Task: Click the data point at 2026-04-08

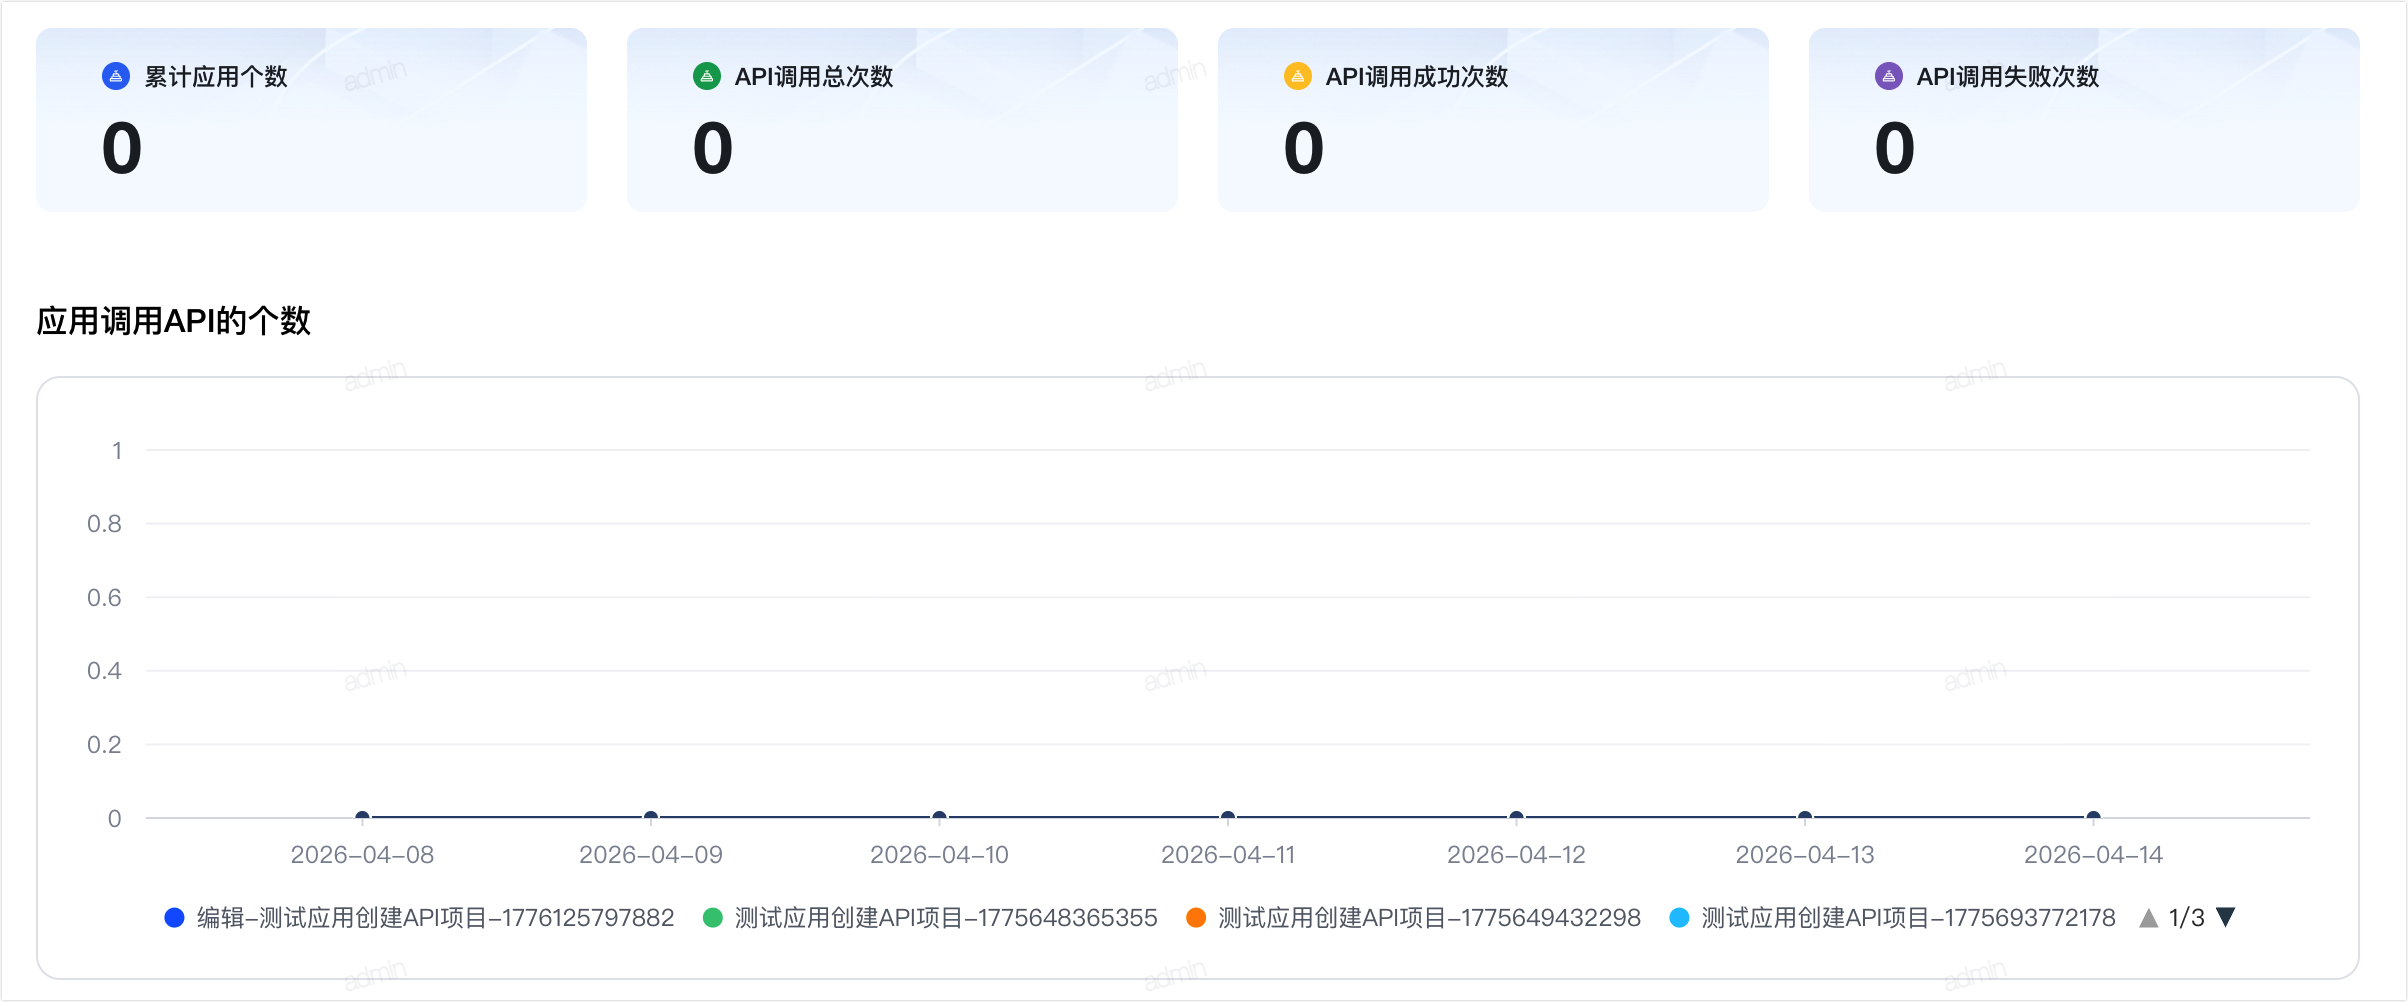Action: (363, 817)
